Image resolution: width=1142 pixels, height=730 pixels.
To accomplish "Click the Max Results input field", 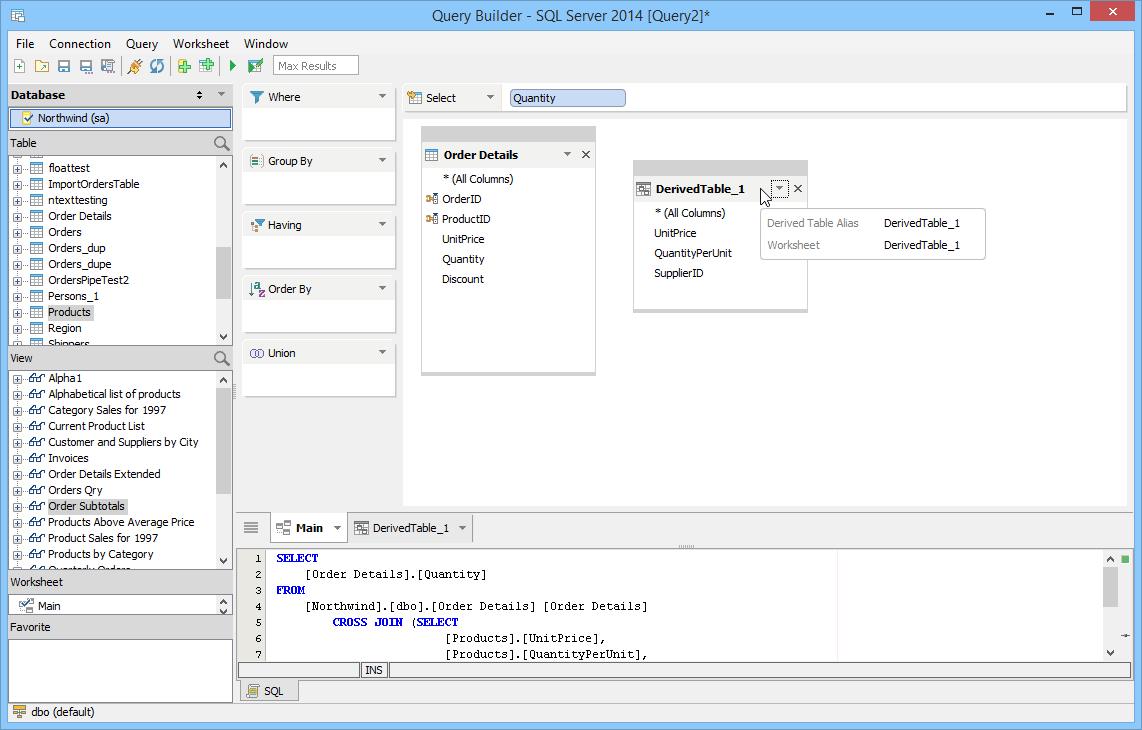I will 315,66.
